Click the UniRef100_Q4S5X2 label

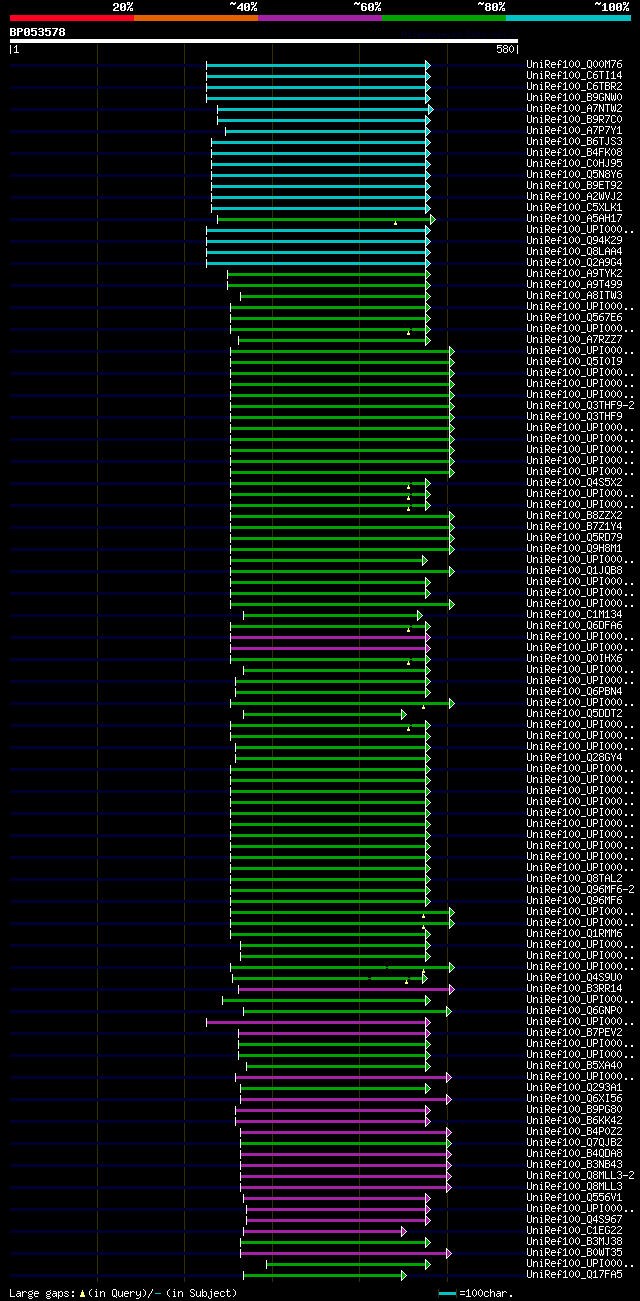click(x=574, y=483)
